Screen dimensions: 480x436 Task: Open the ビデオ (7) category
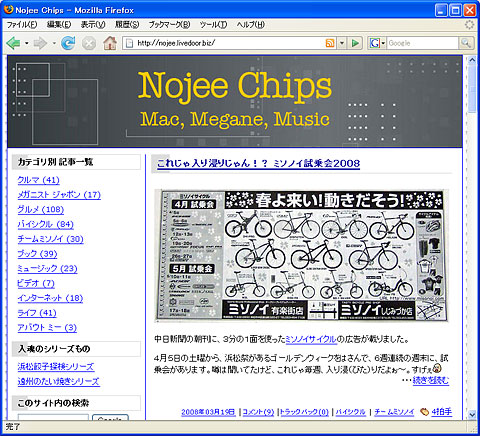coord(36,283)
